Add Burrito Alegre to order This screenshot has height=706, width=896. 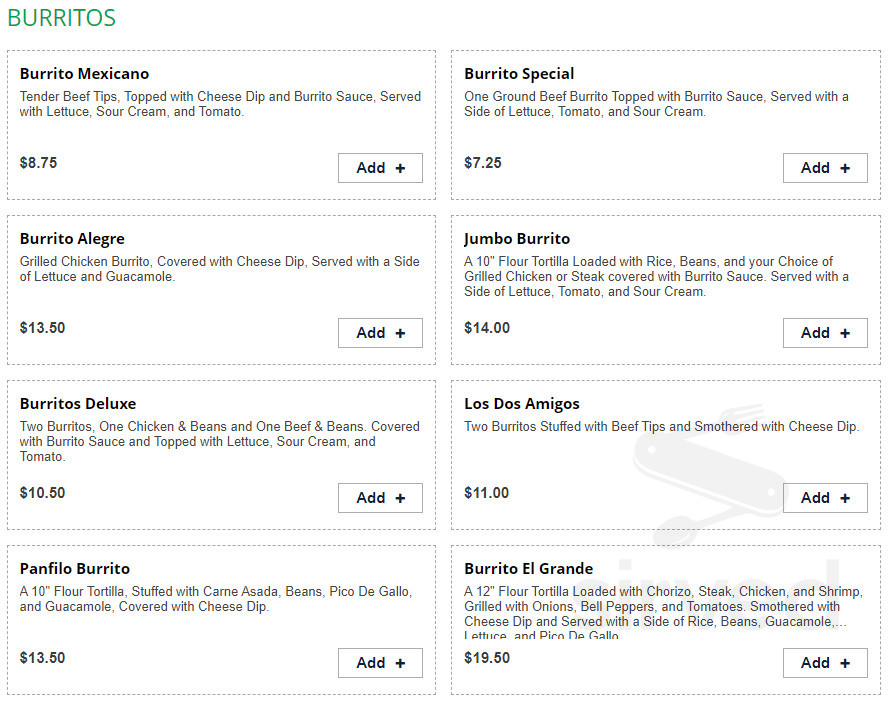[380, 333]
